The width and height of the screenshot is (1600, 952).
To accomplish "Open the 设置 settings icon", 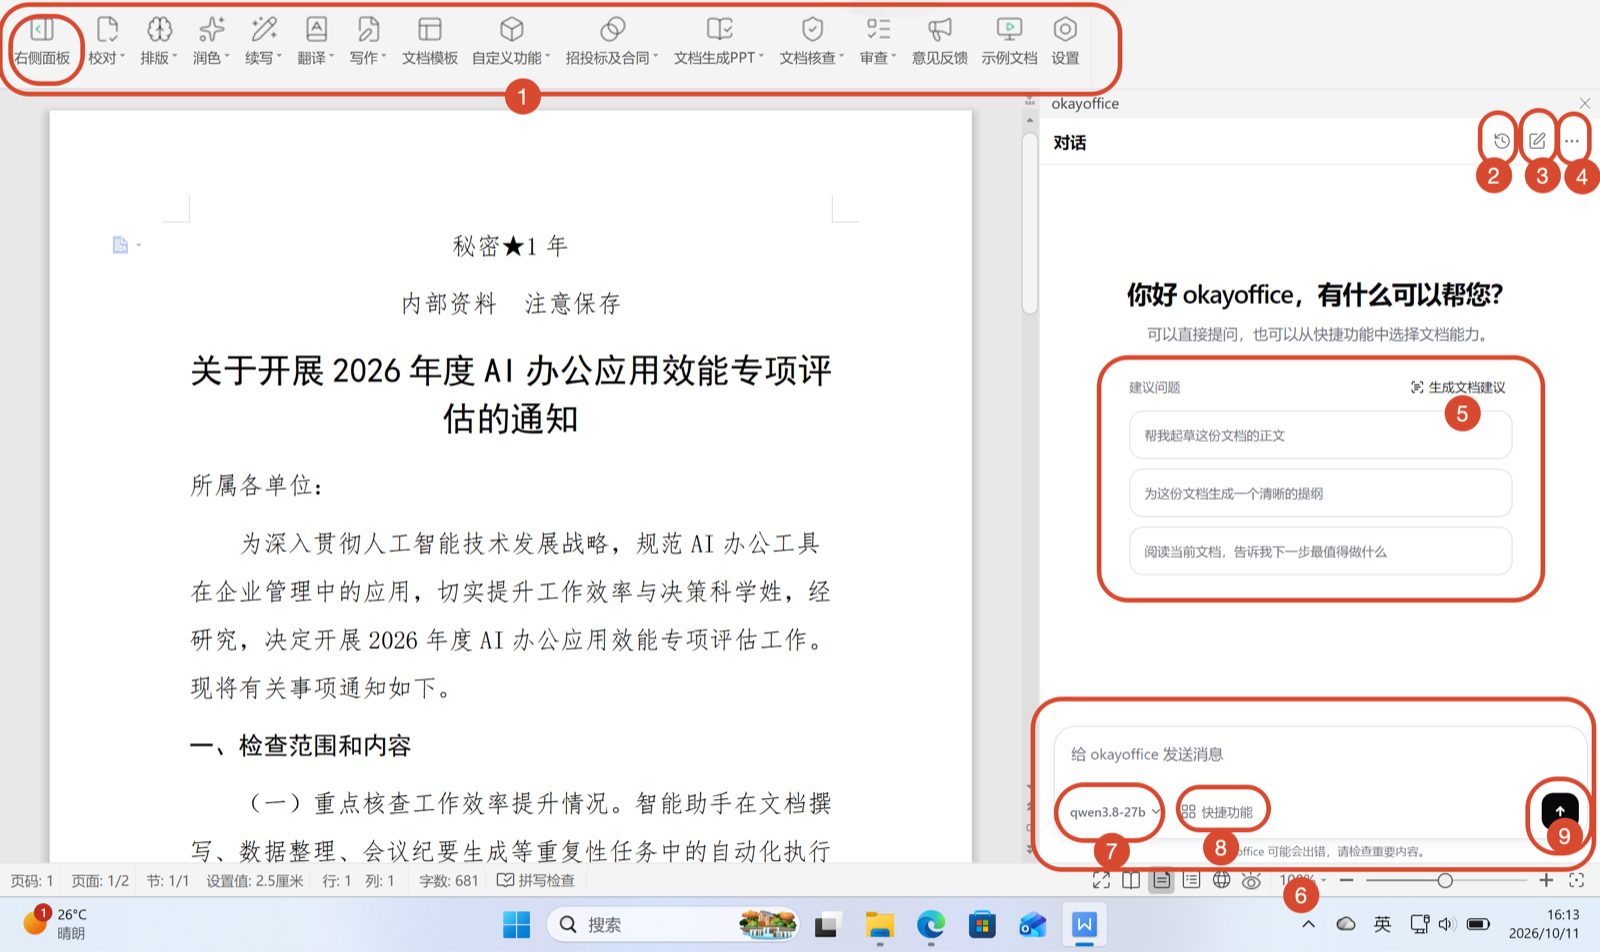I will (x=1065, y=43).
